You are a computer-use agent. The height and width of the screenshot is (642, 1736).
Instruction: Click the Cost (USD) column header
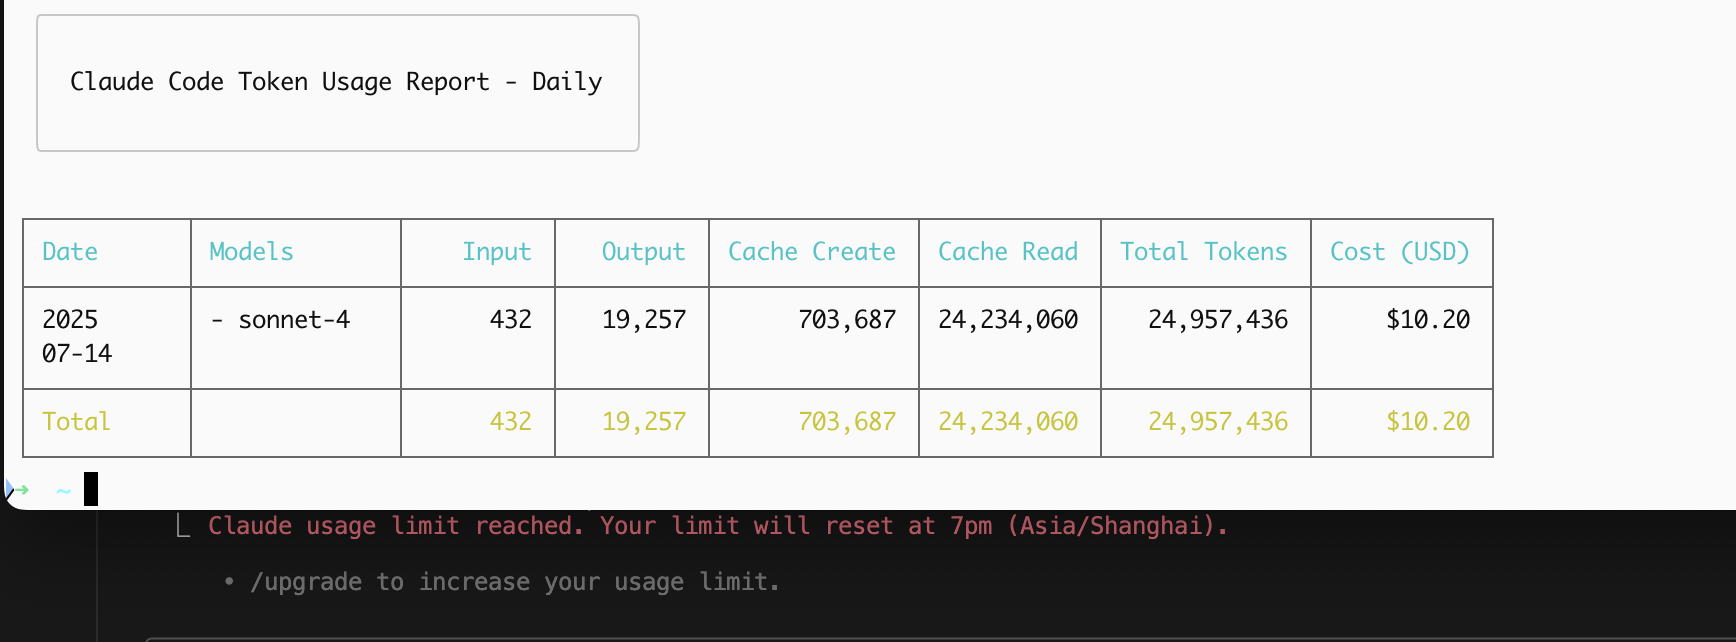tap(1399, 252)
